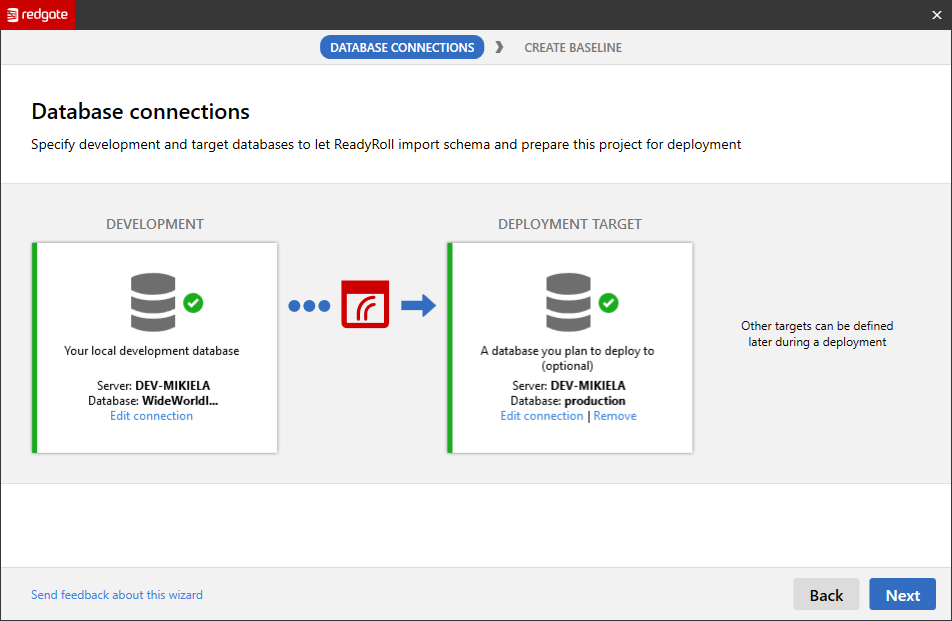
Task: Proceed by clicking Next
Action: 902,595
